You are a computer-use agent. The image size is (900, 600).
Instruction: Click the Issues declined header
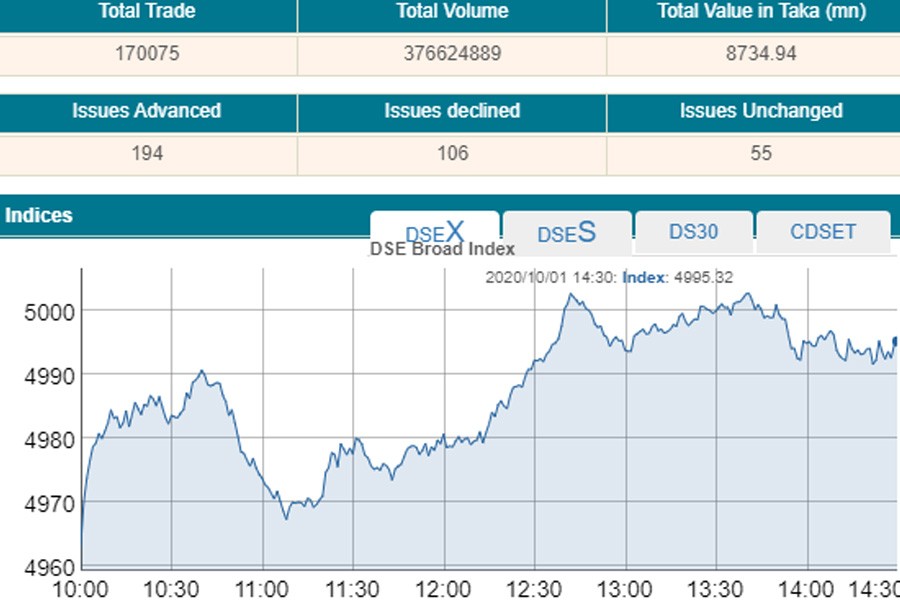coord(452,112)
